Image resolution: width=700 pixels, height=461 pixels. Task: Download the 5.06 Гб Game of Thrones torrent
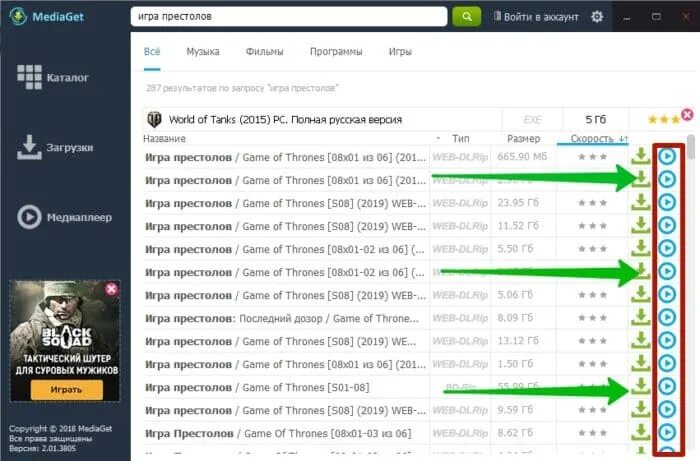tap(641, 294)
